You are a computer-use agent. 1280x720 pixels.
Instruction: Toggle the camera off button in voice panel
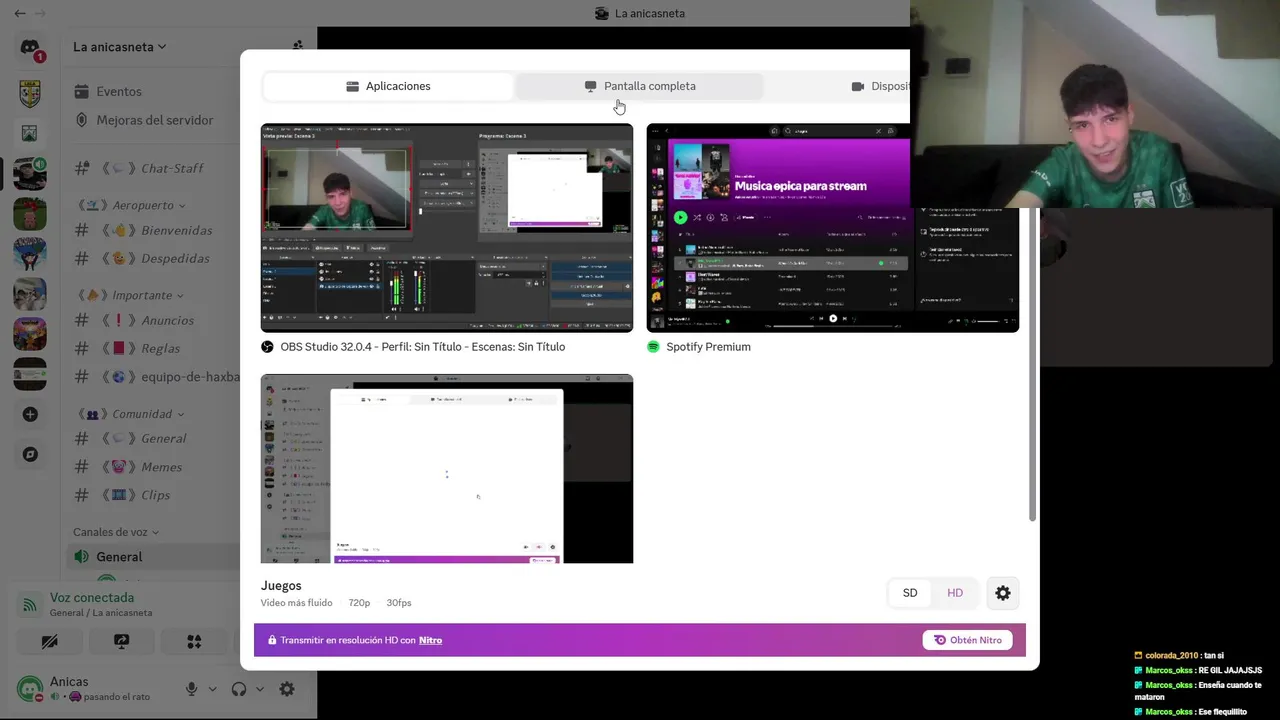tap(49, 641)
